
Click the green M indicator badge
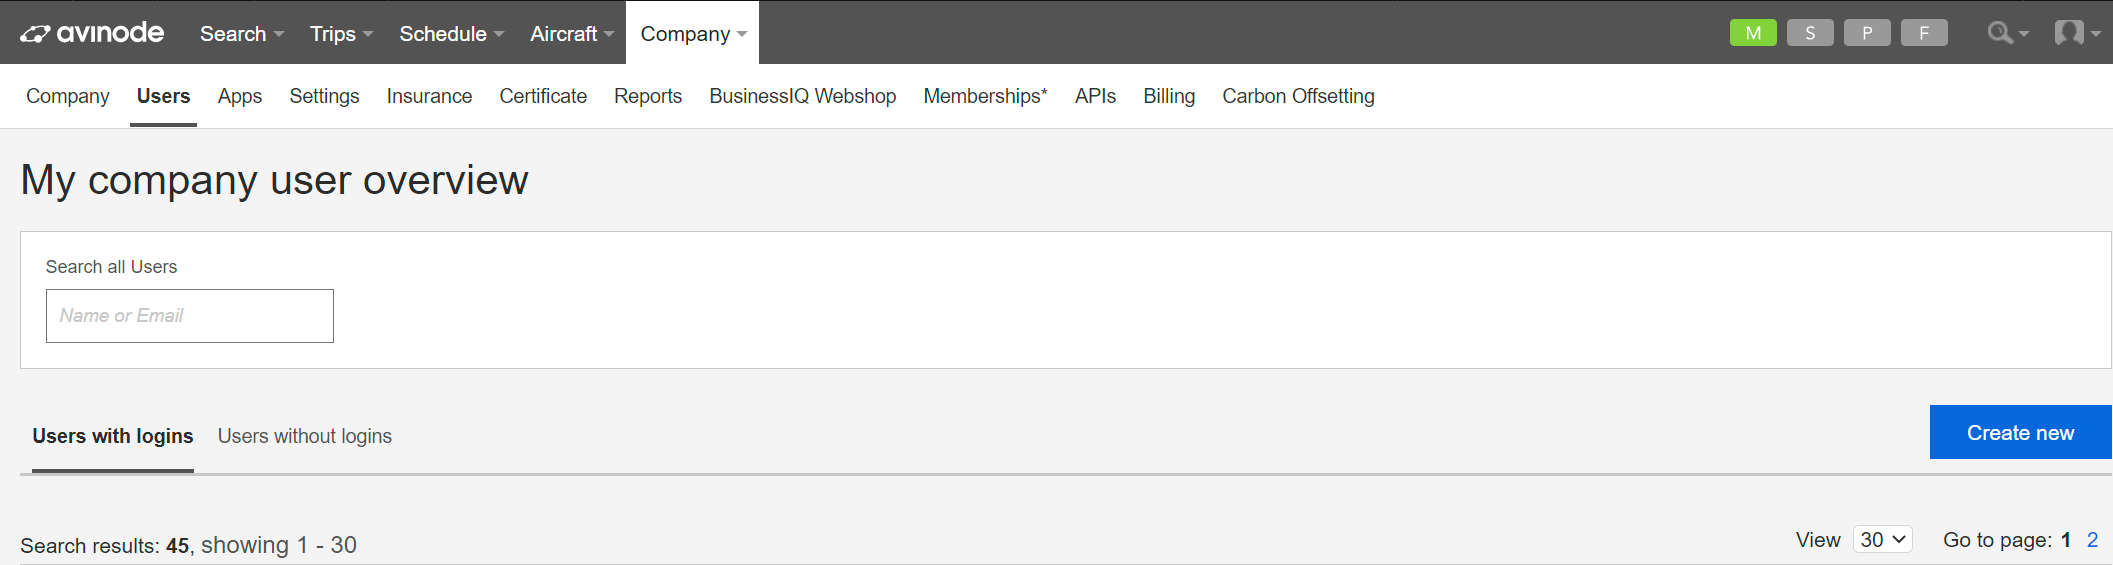point(1753,33)
